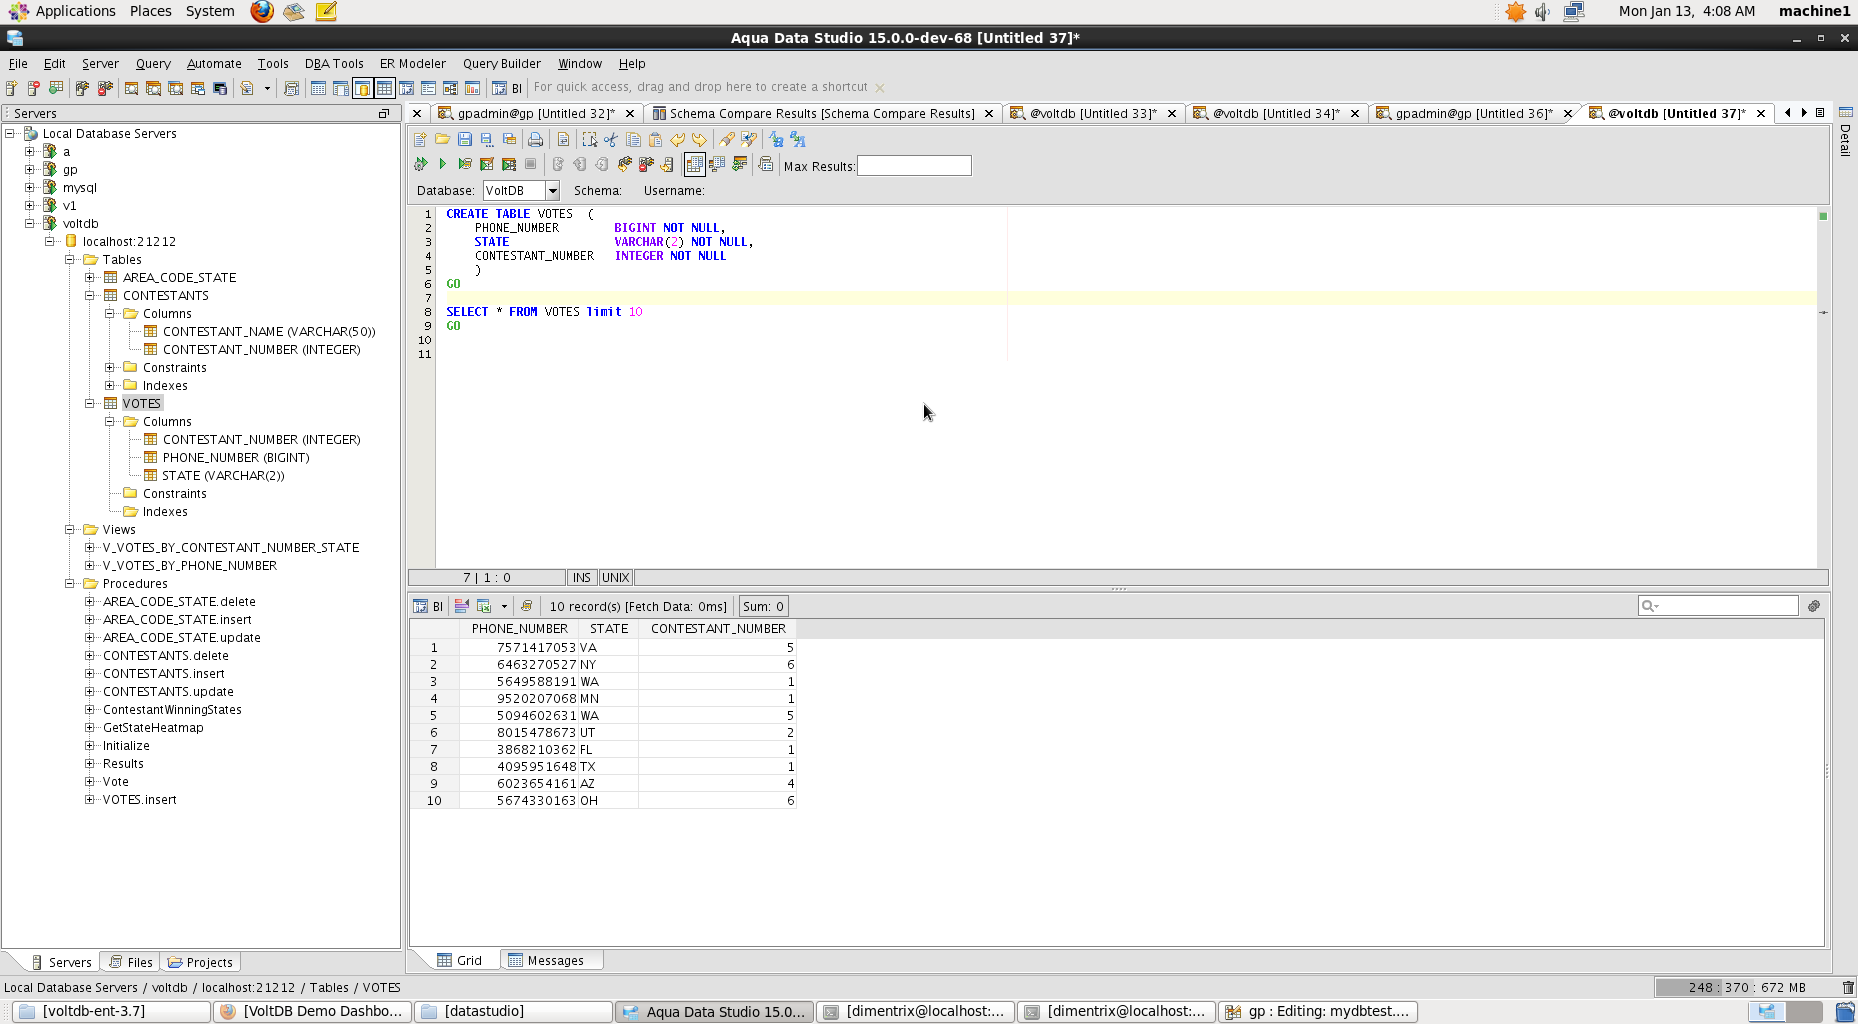Image resolution: width=1858 pixels, height=1024 pixels.
Task: Select the Vote procedure in tree
Action: point(115,782)
